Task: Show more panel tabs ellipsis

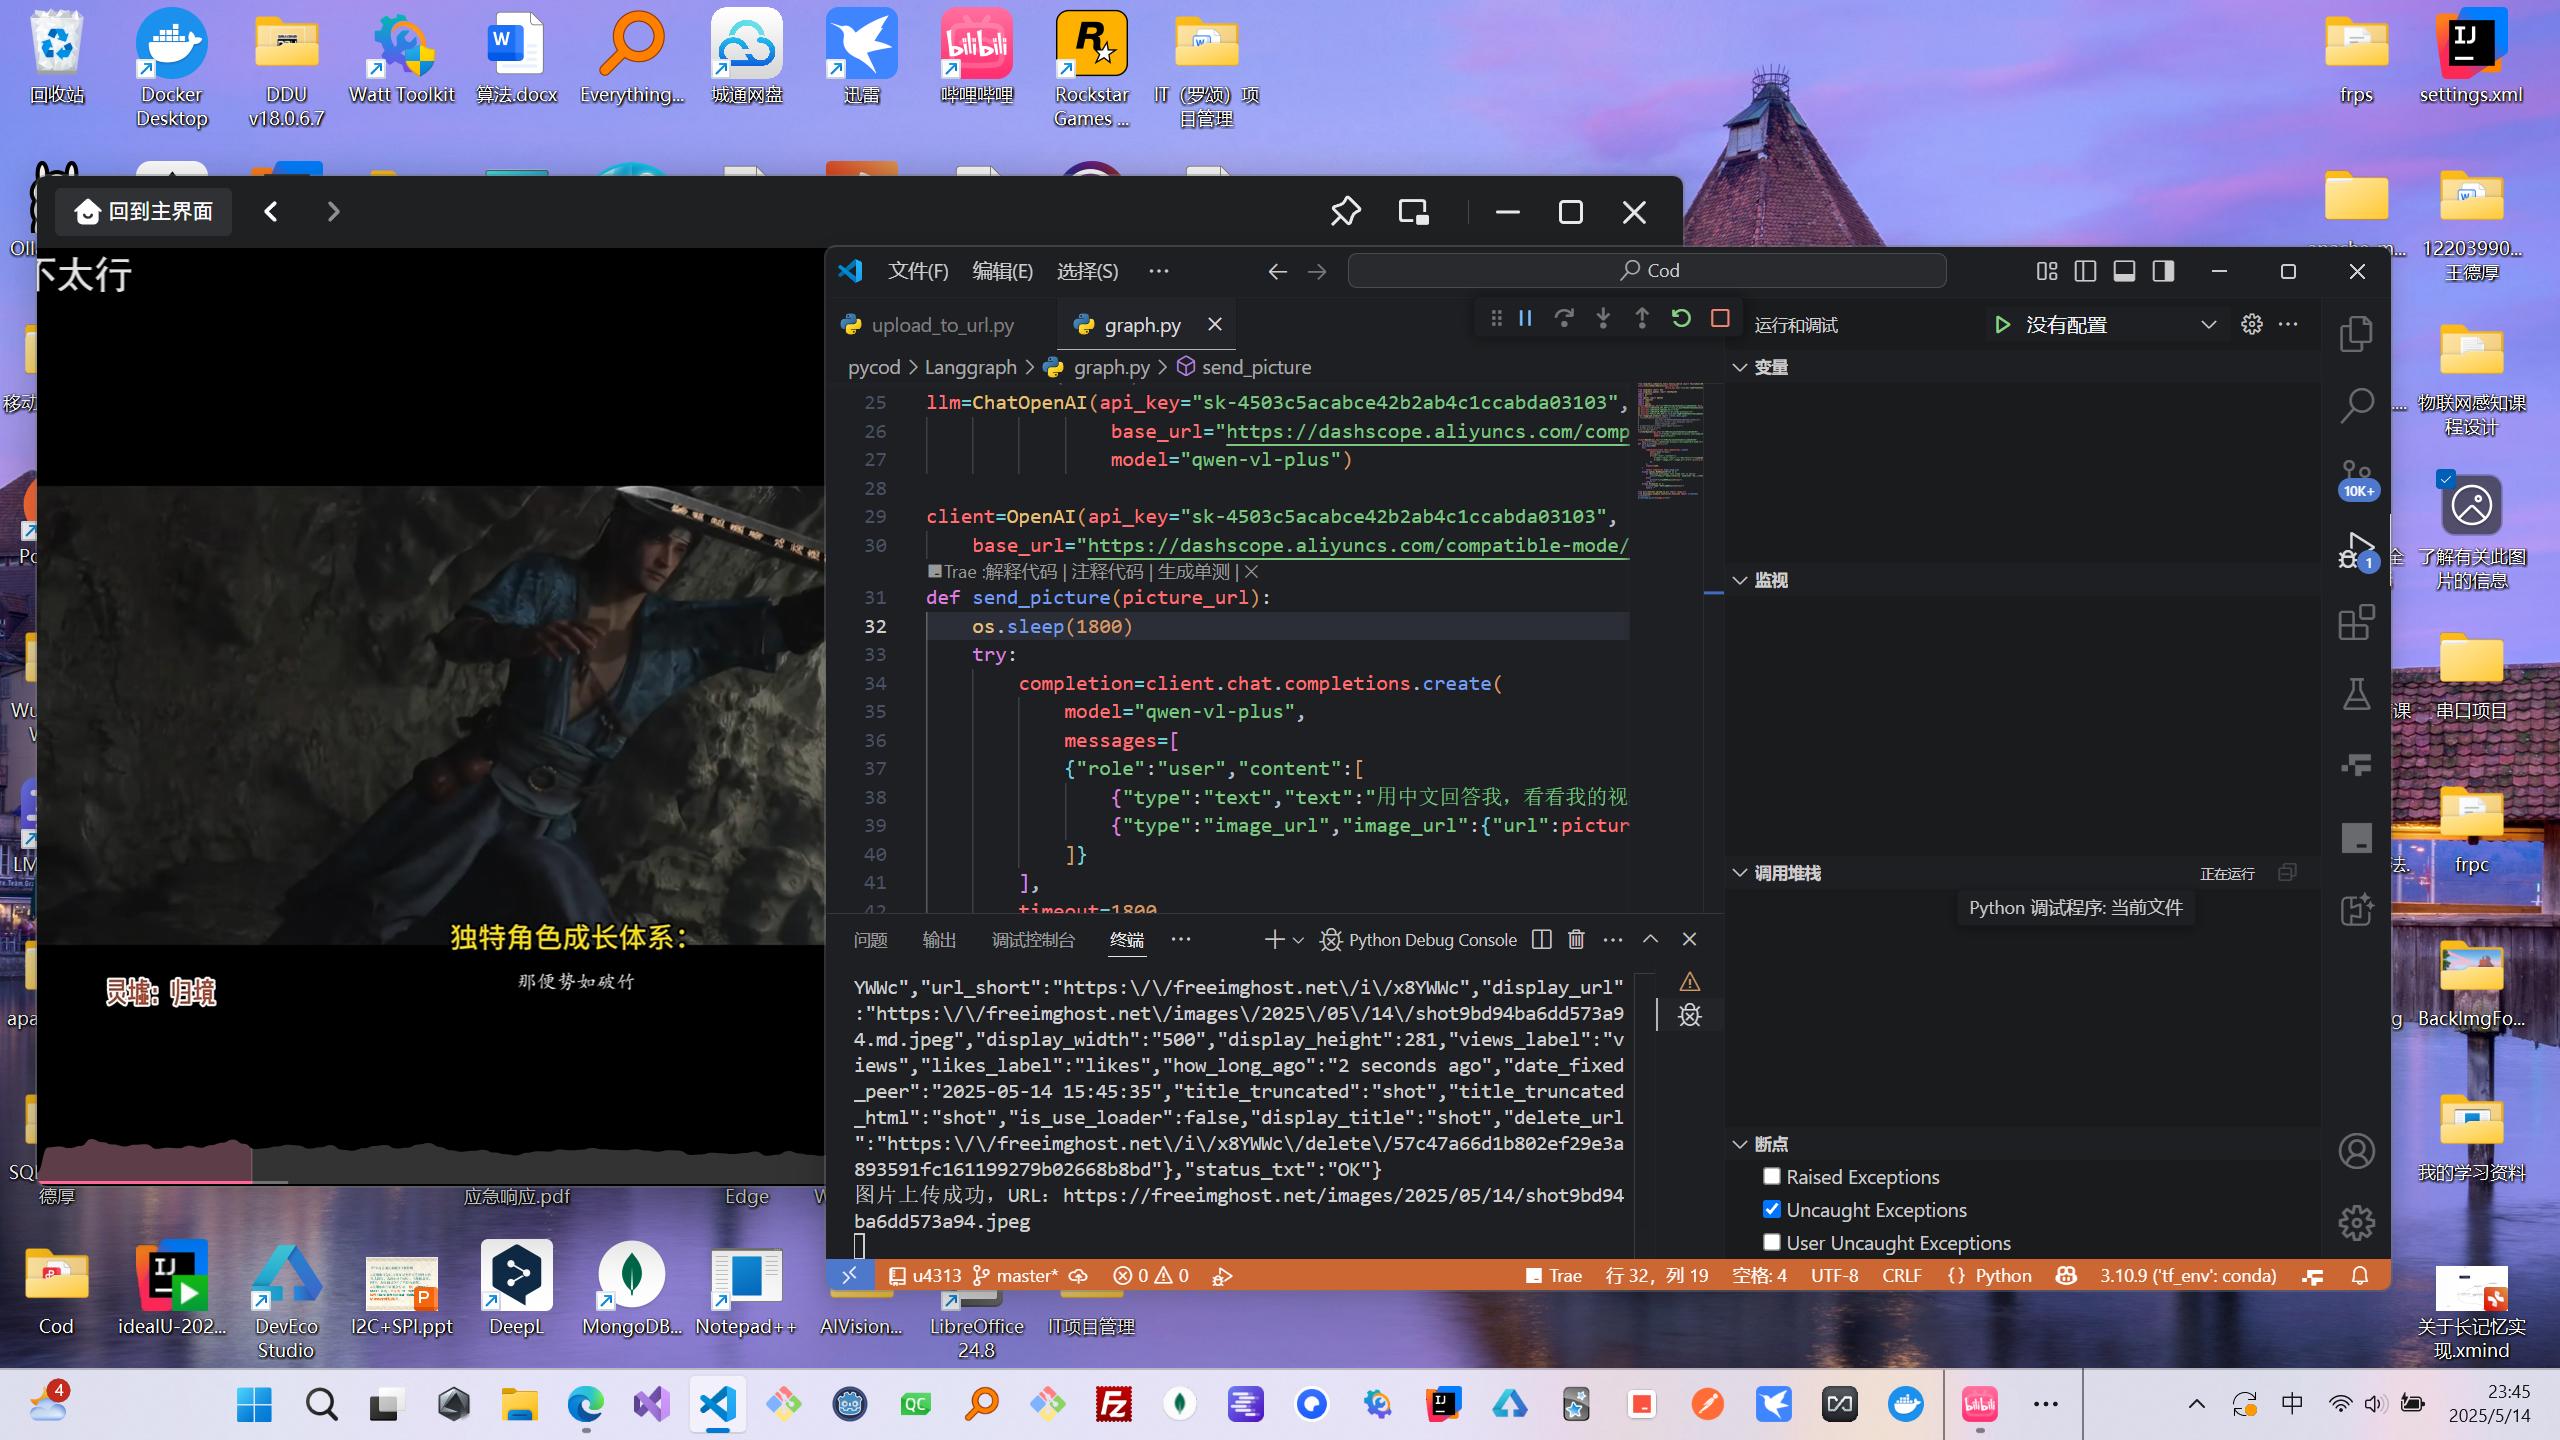Action: [x=1180, y=939]
